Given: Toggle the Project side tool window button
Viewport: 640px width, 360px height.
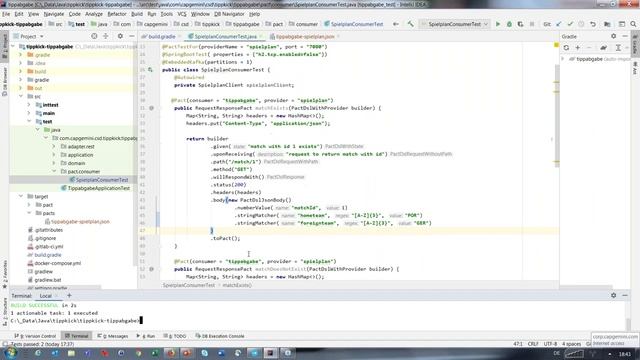Looking at the screenshot, I should [4, 47].
